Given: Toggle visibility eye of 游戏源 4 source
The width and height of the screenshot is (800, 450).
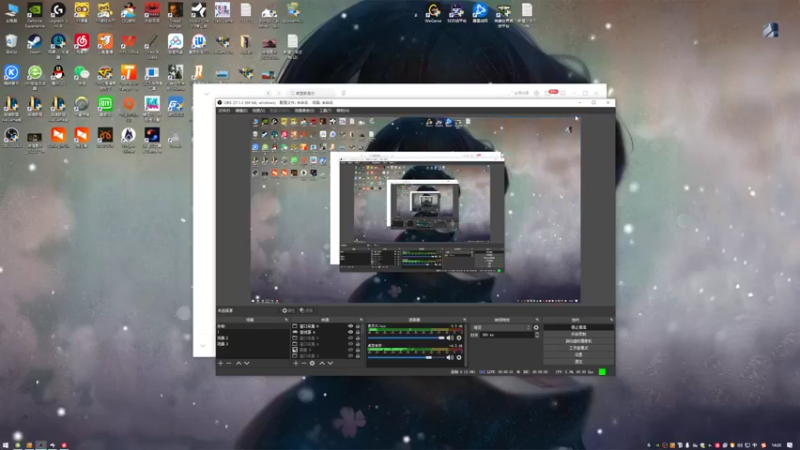Looking at the screenshot, I should pyautogui.click(x=350, y=332).
